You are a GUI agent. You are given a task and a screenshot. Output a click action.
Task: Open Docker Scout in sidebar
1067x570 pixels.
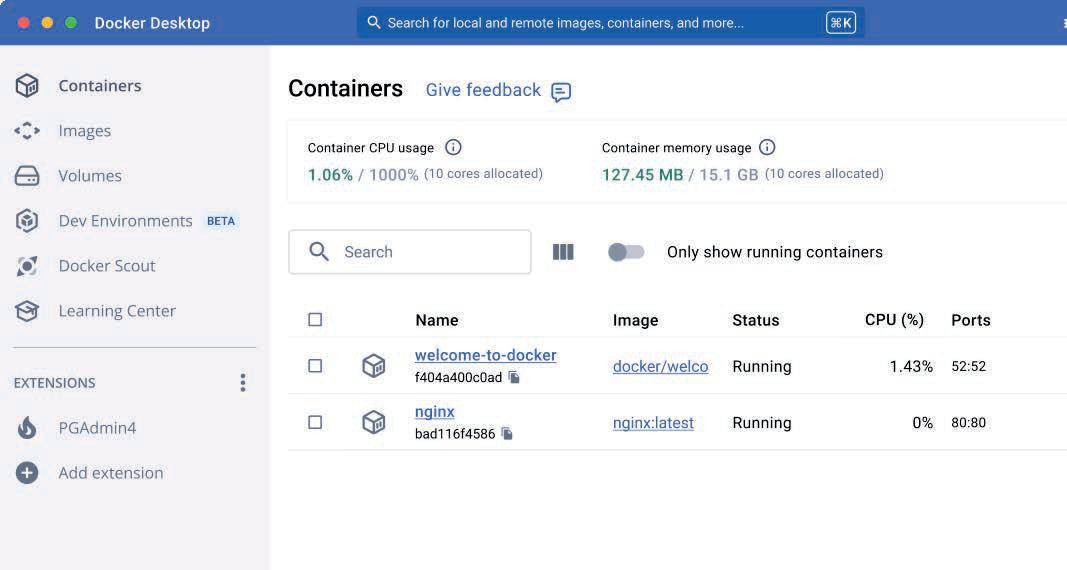pyautogui.click(x=107, y=266)
